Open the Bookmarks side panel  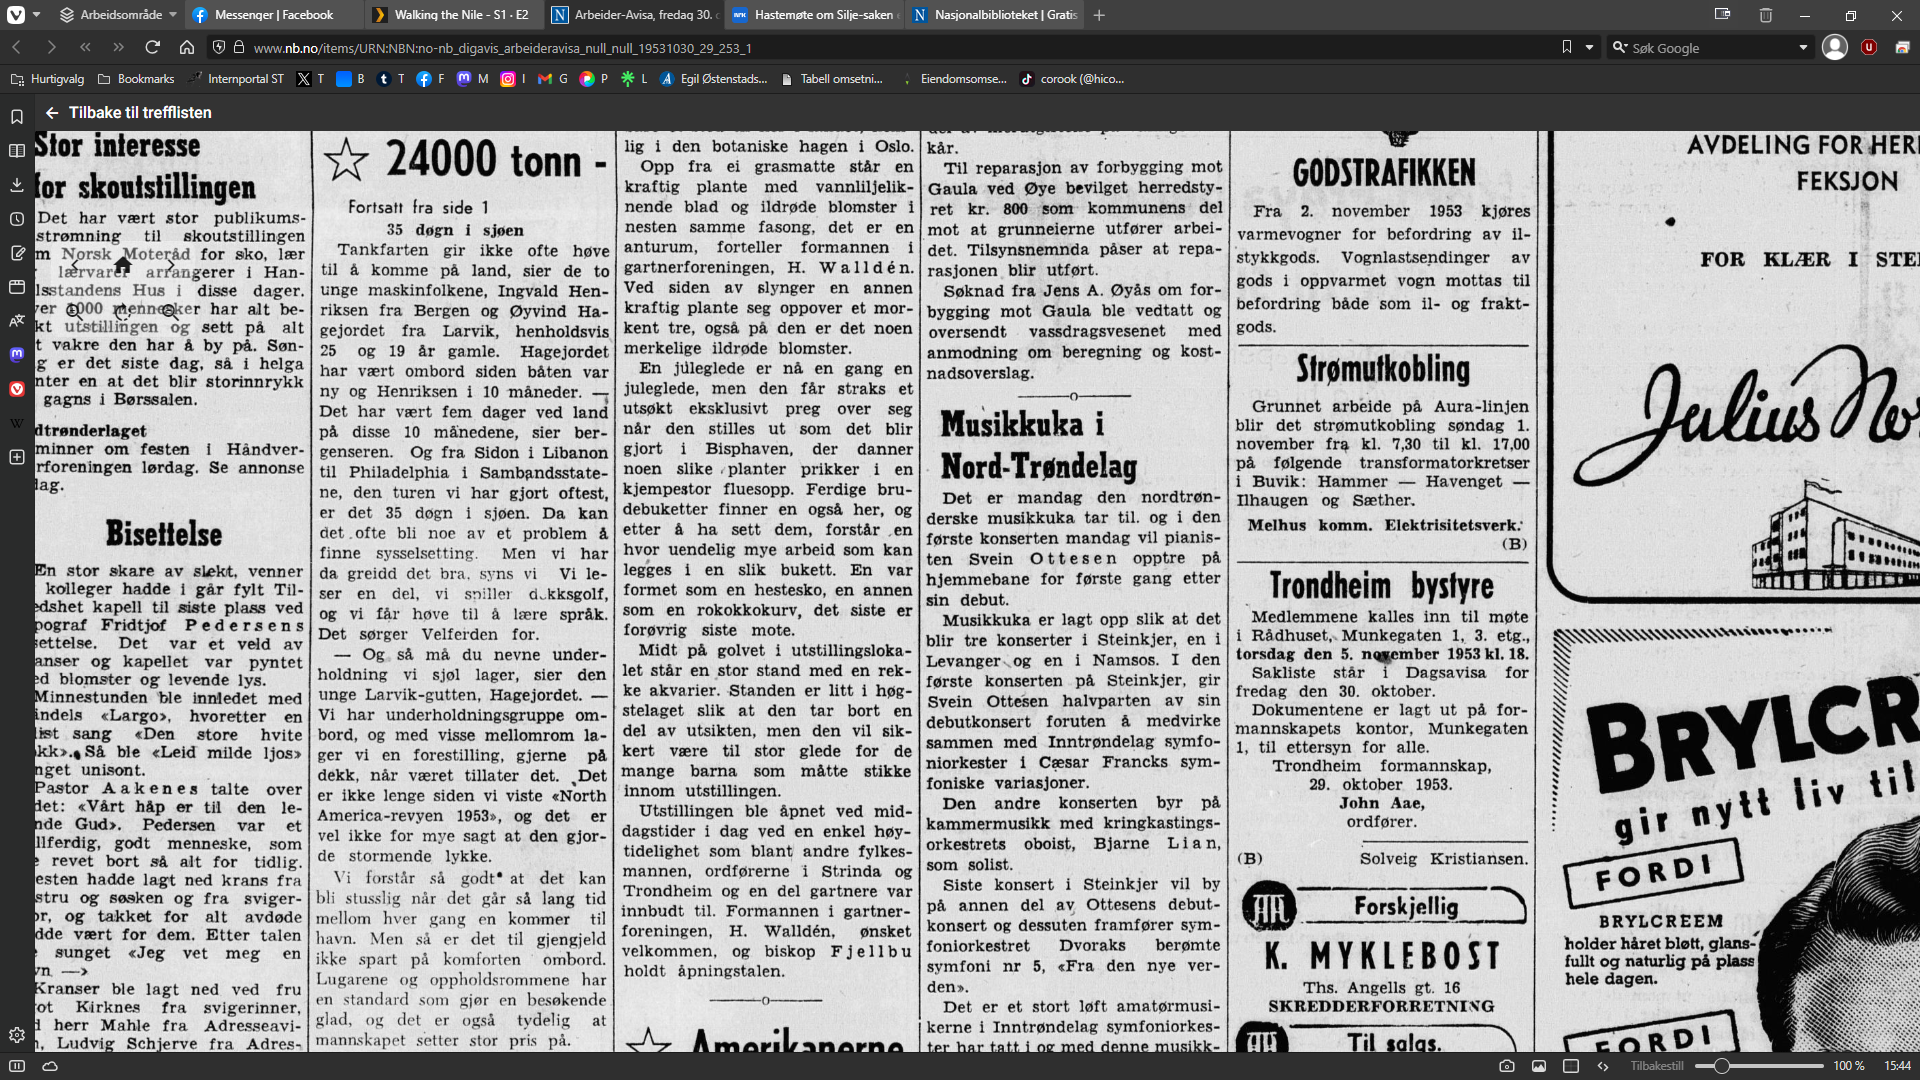[x=17, y=117]
